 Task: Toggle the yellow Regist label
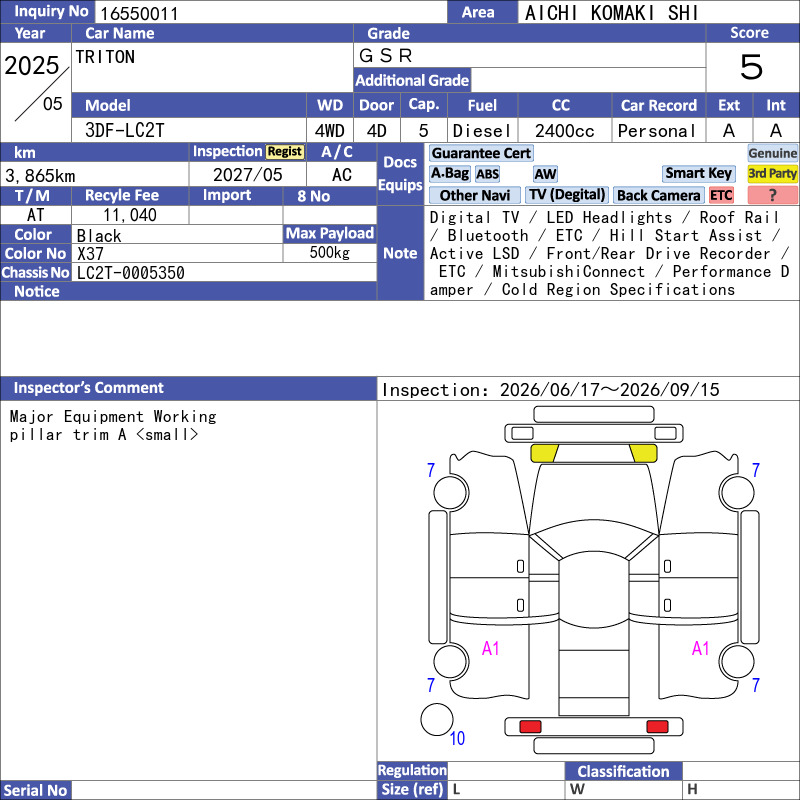pos(285,152)
